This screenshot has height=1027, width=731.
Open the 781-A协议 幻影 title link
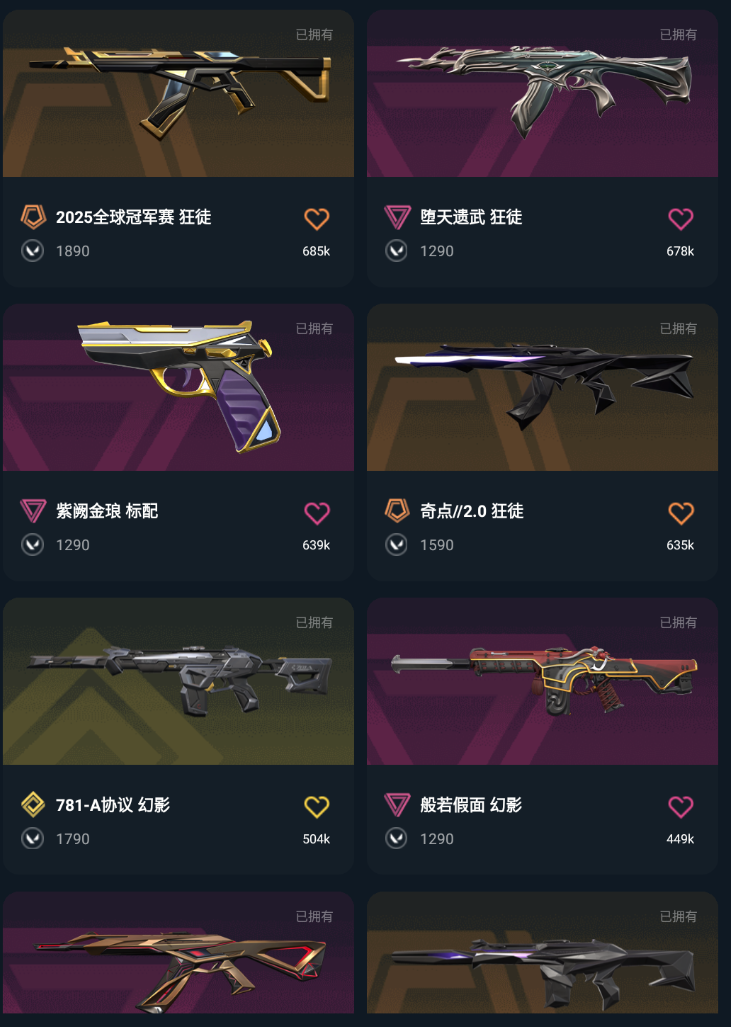113,804
